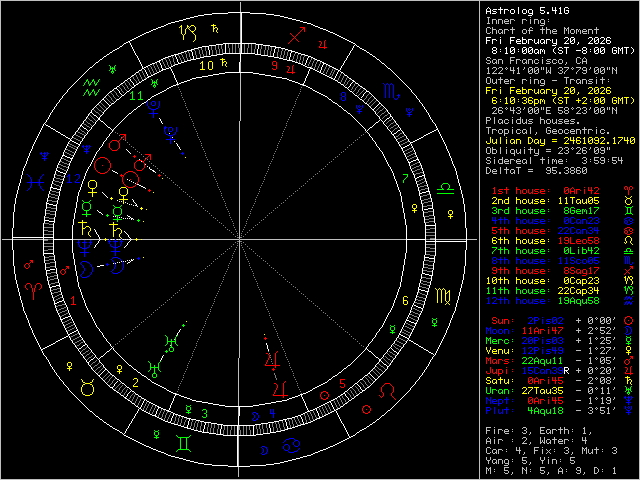
Task: Click the Jupiter glyph in the sidebar planet list
Action: (628, 370)
